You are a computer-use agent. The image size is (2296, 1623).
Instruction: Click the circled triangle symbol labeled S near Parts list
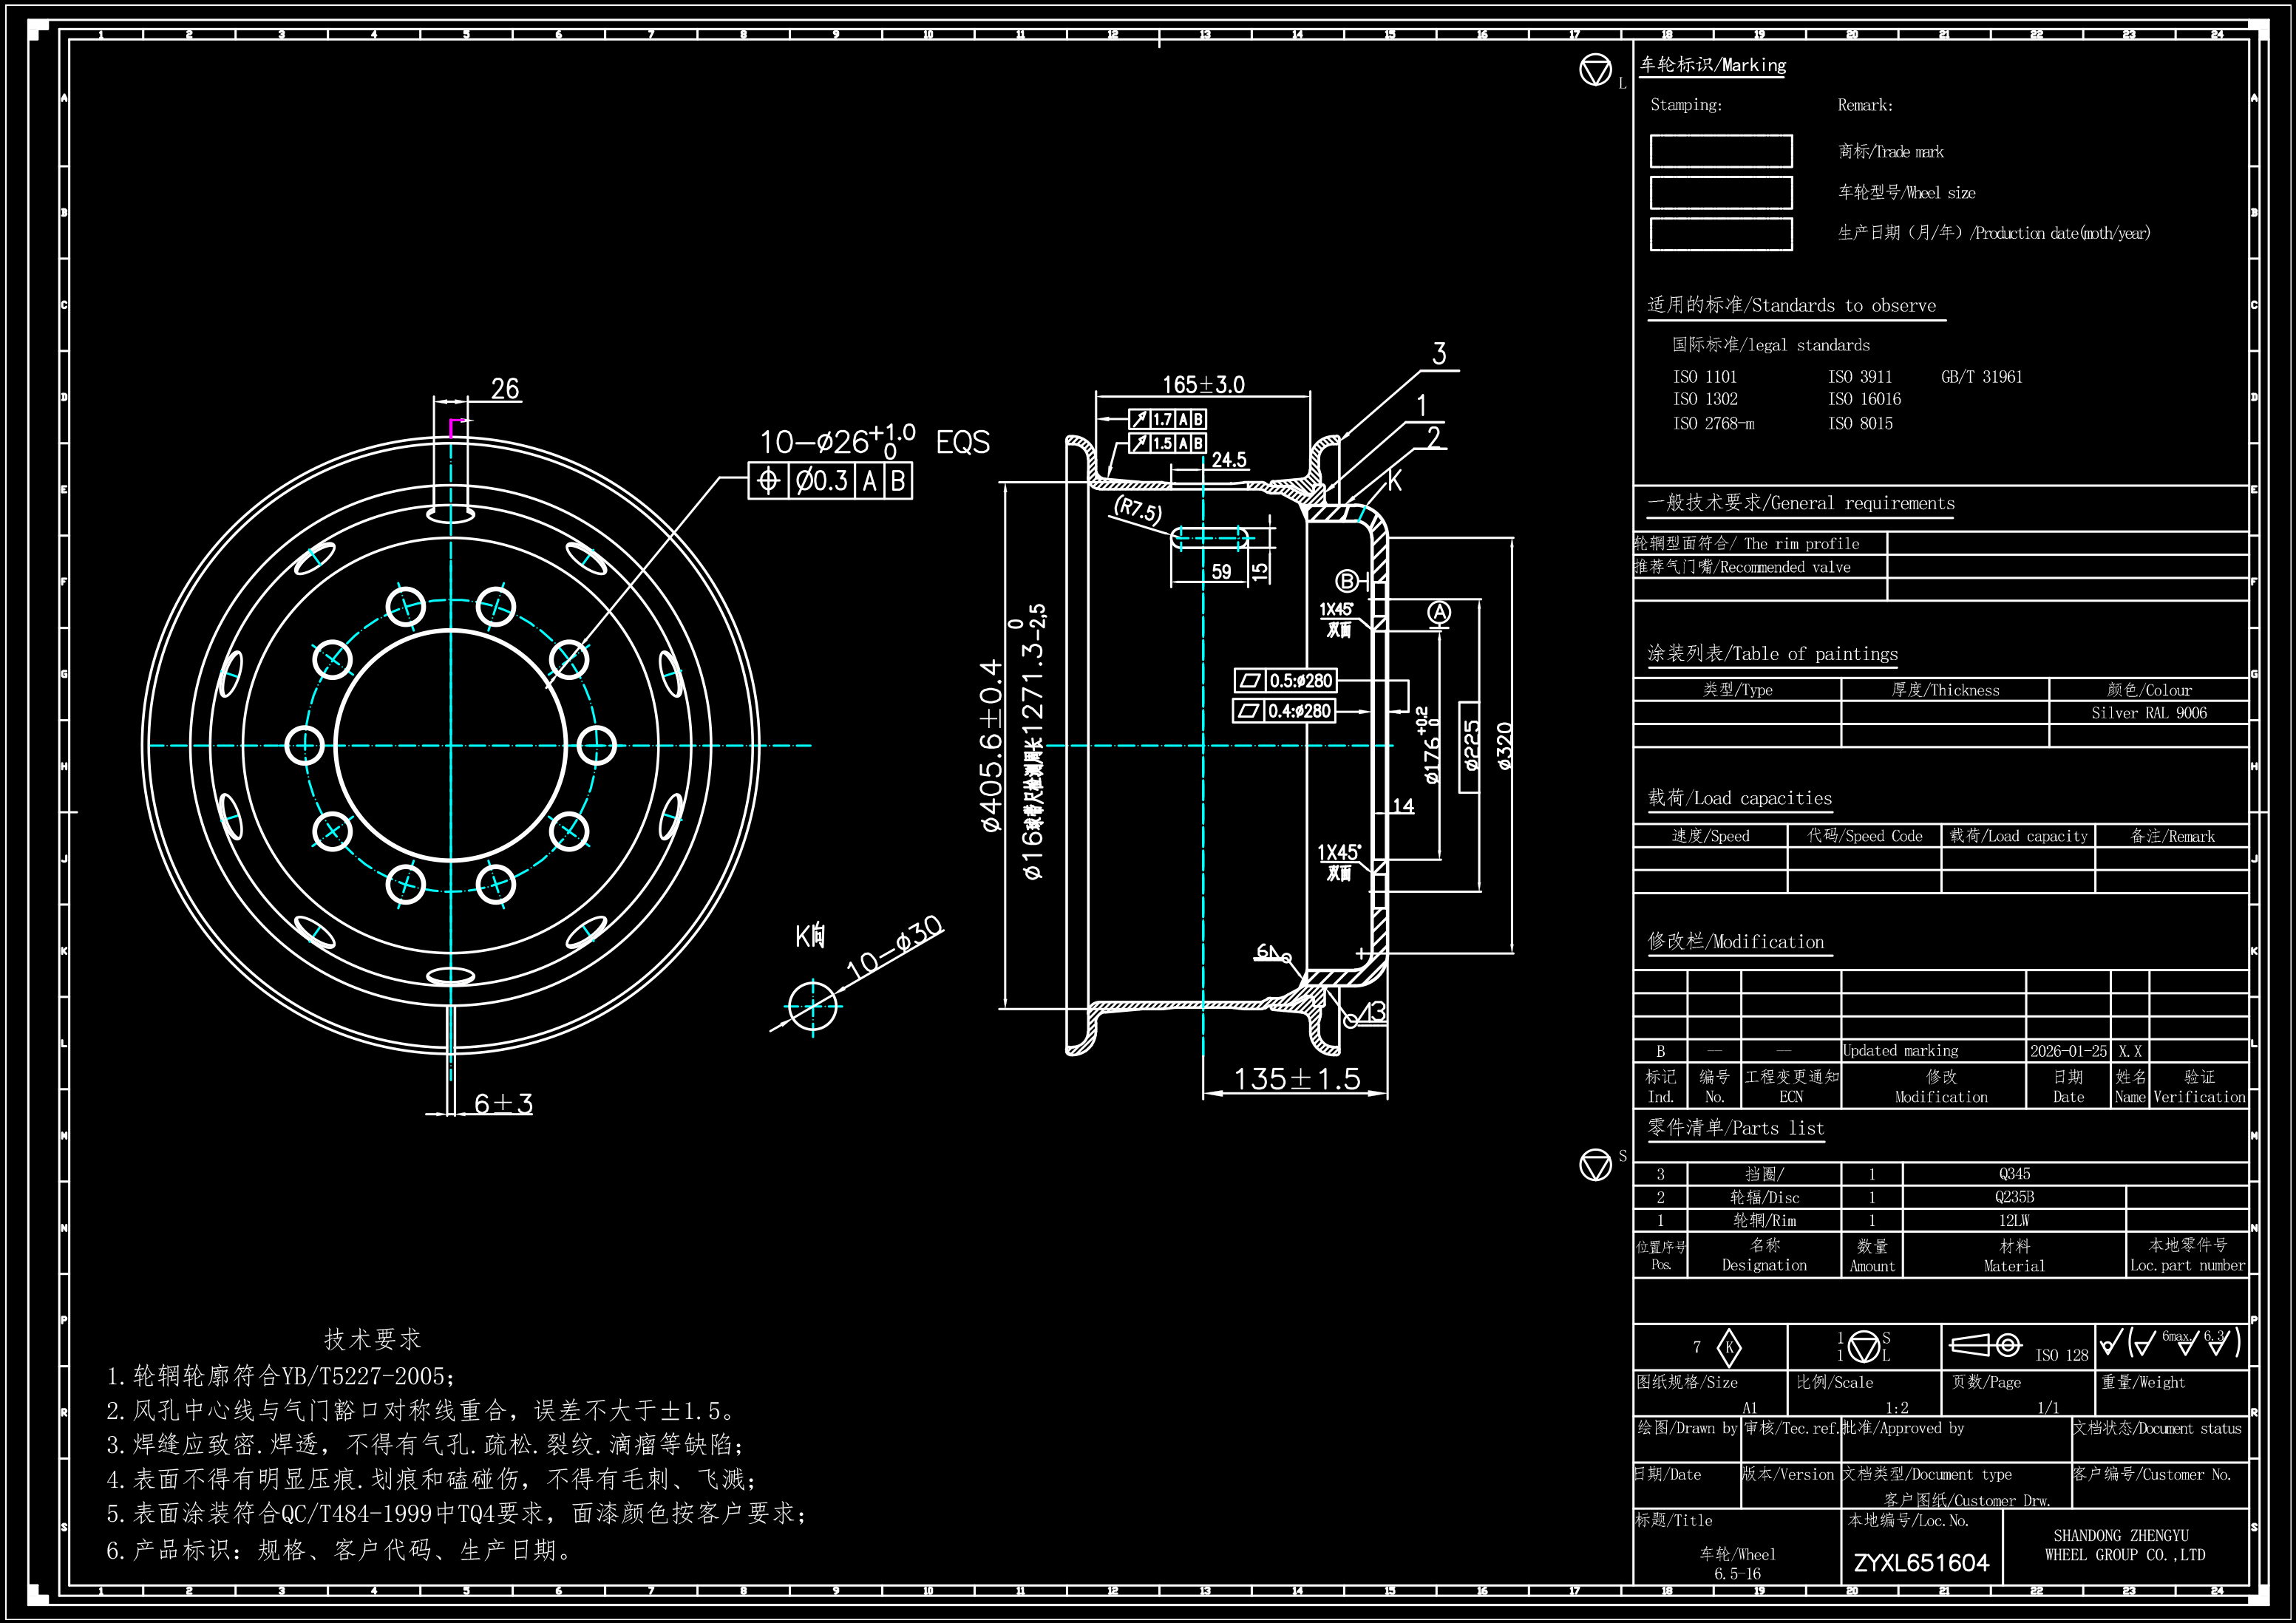click(x=1595, y=1164)
